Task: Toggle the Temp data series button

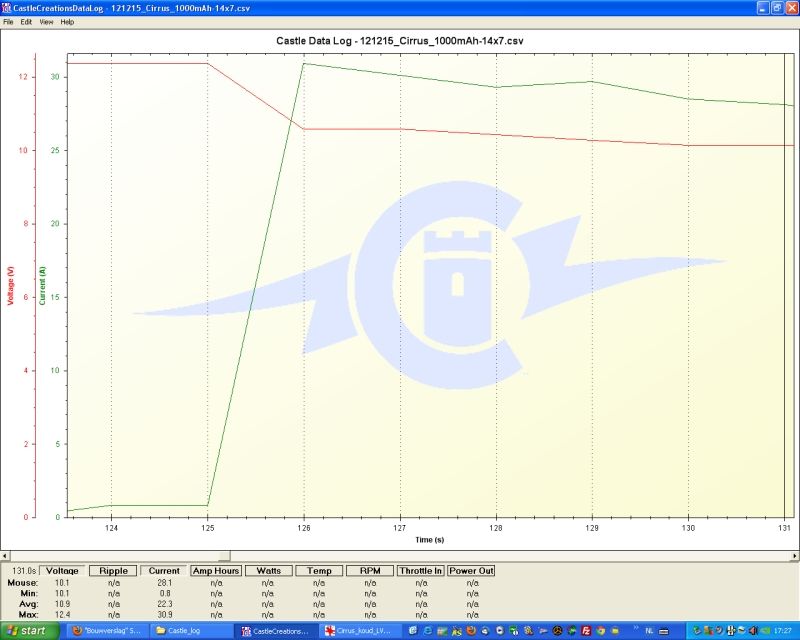Action: point(319,571)
